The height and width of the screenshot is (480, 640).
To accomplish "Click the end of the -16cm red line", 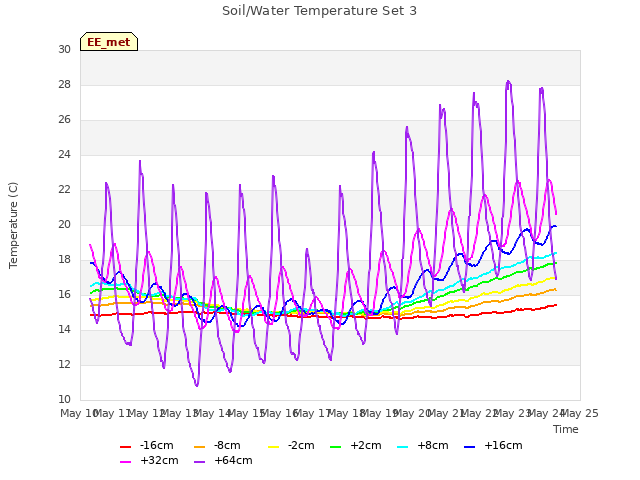I will (x=556, y=305).
